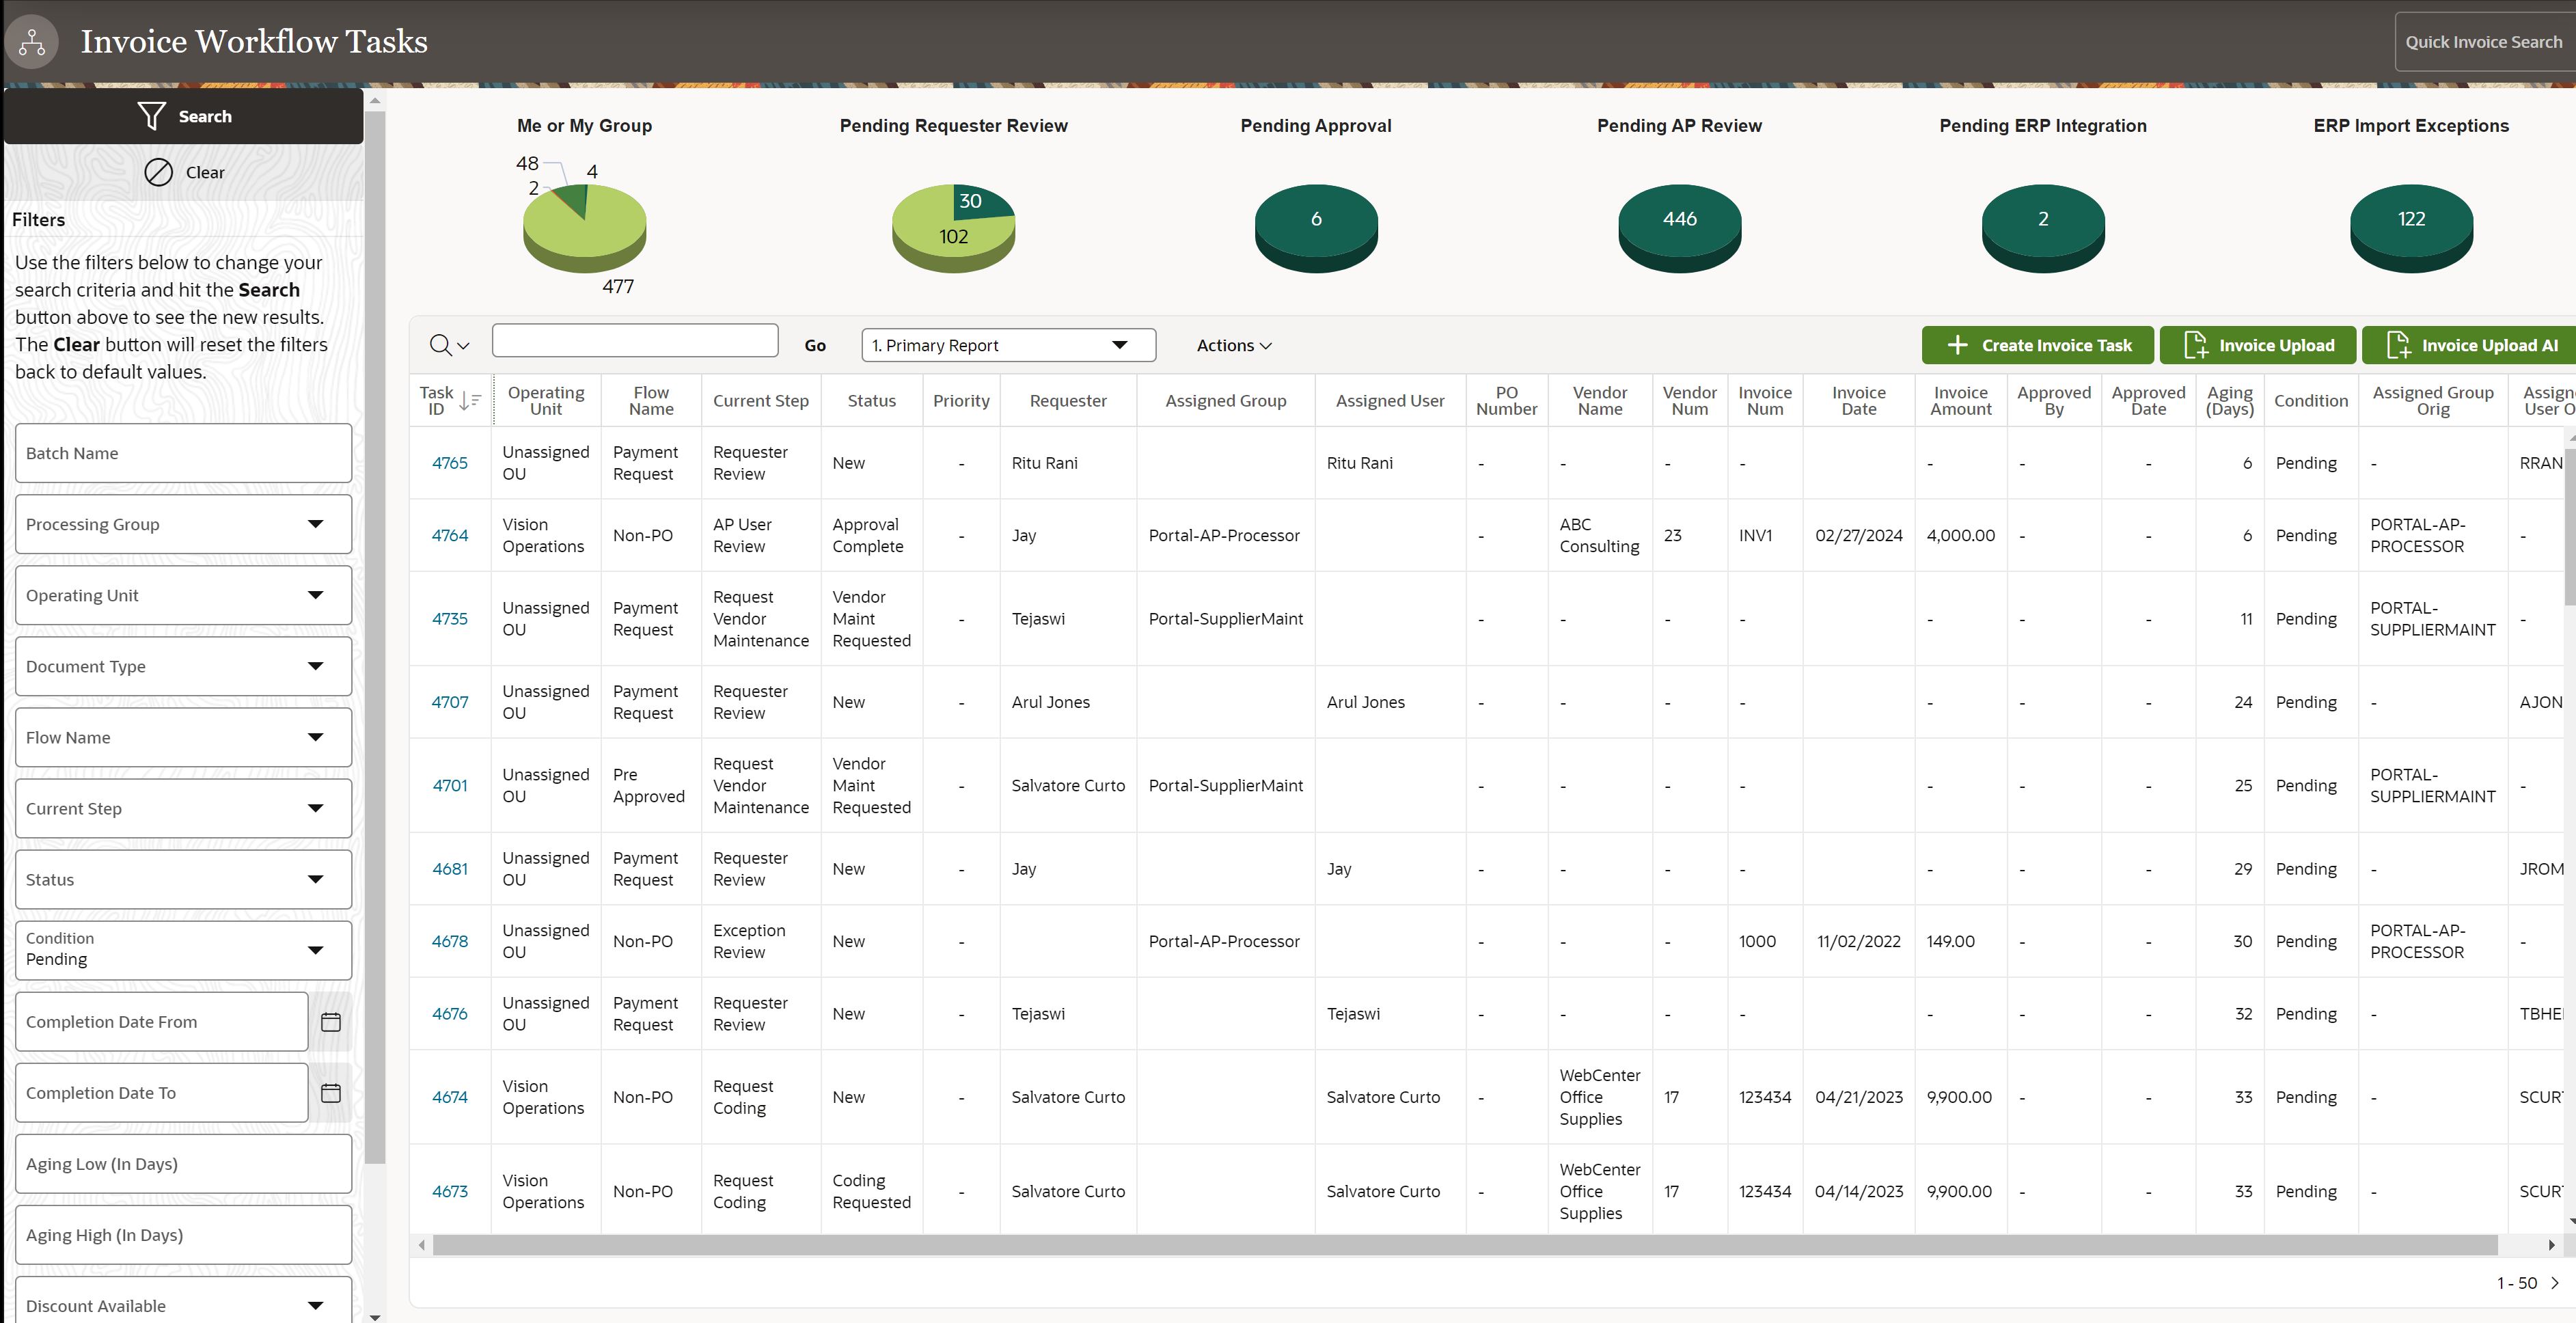Open the Completion Date To calendar picker

(331, 1093)
